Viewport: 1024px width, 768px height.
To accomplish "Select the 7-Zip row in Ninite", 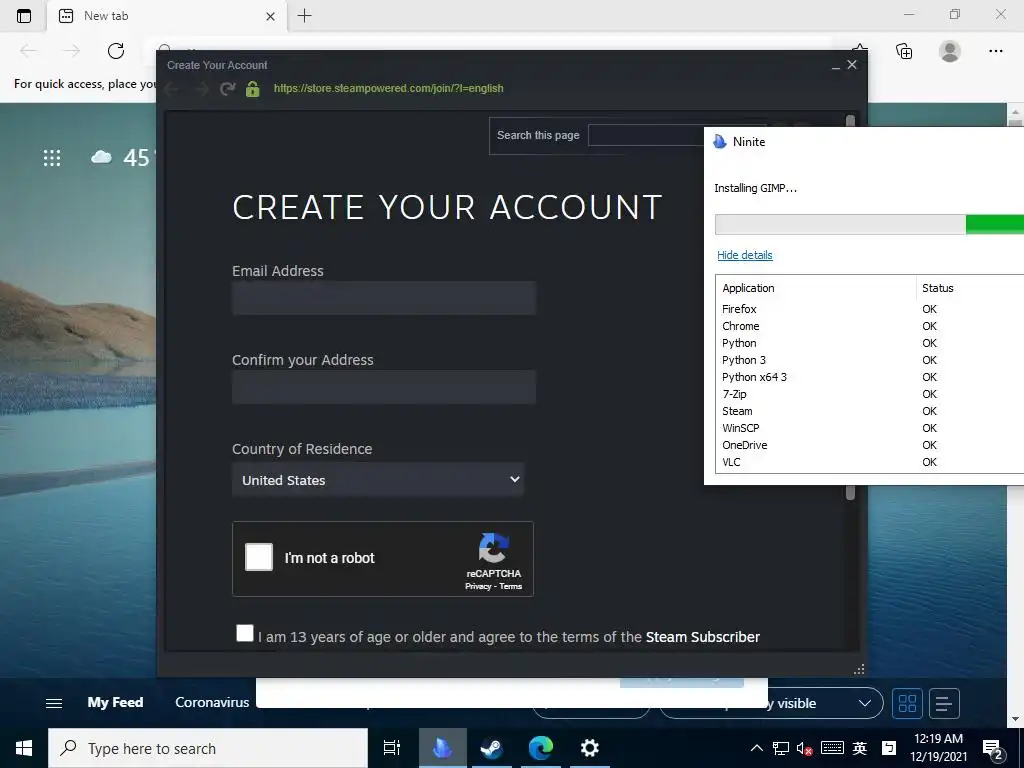I will pyautogui.click(x=870, y=394).
